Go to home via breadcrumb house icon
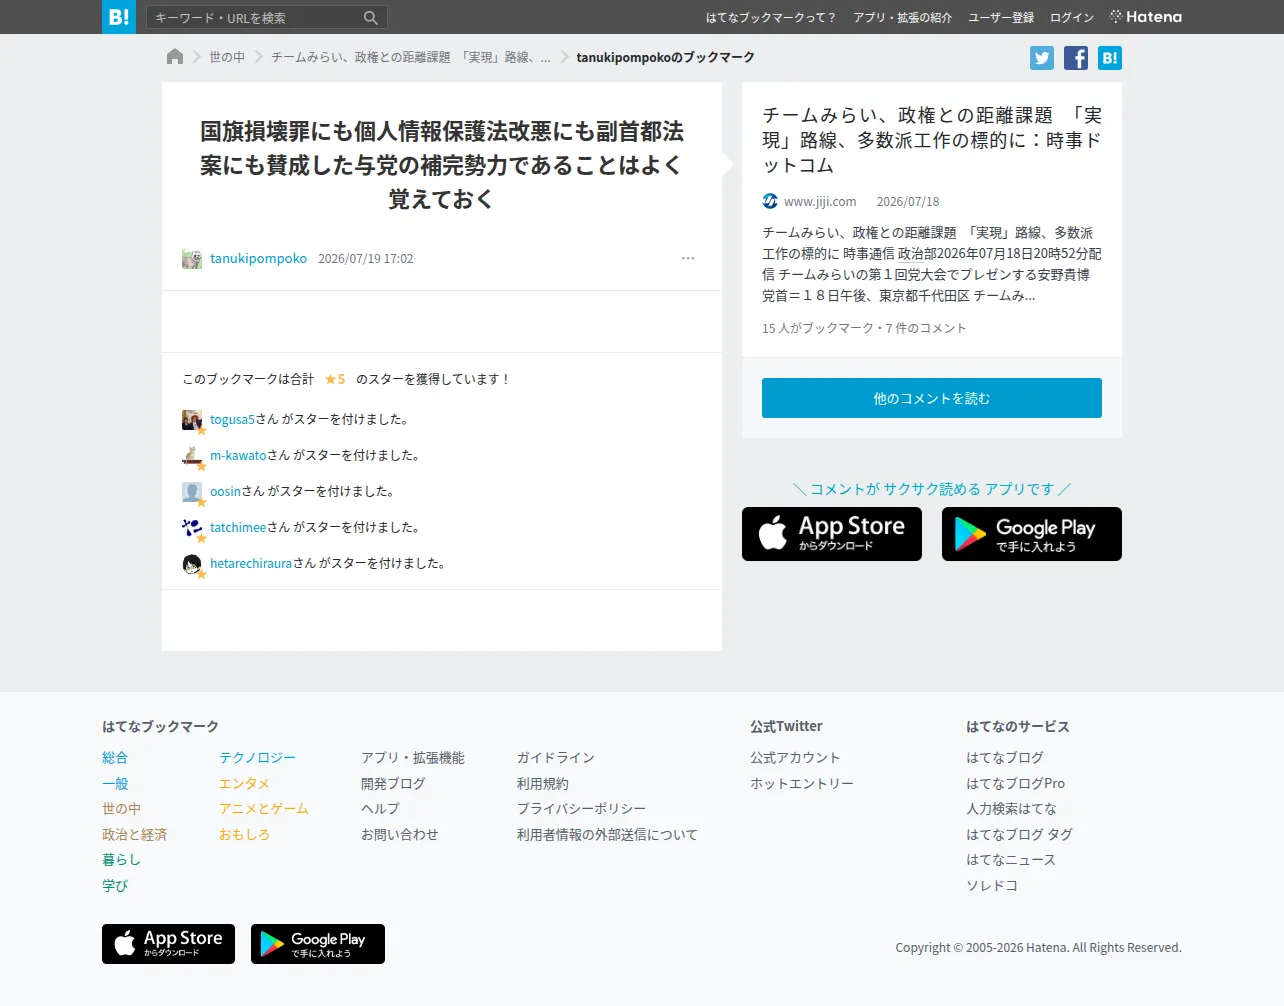 (x=175, y=57)
